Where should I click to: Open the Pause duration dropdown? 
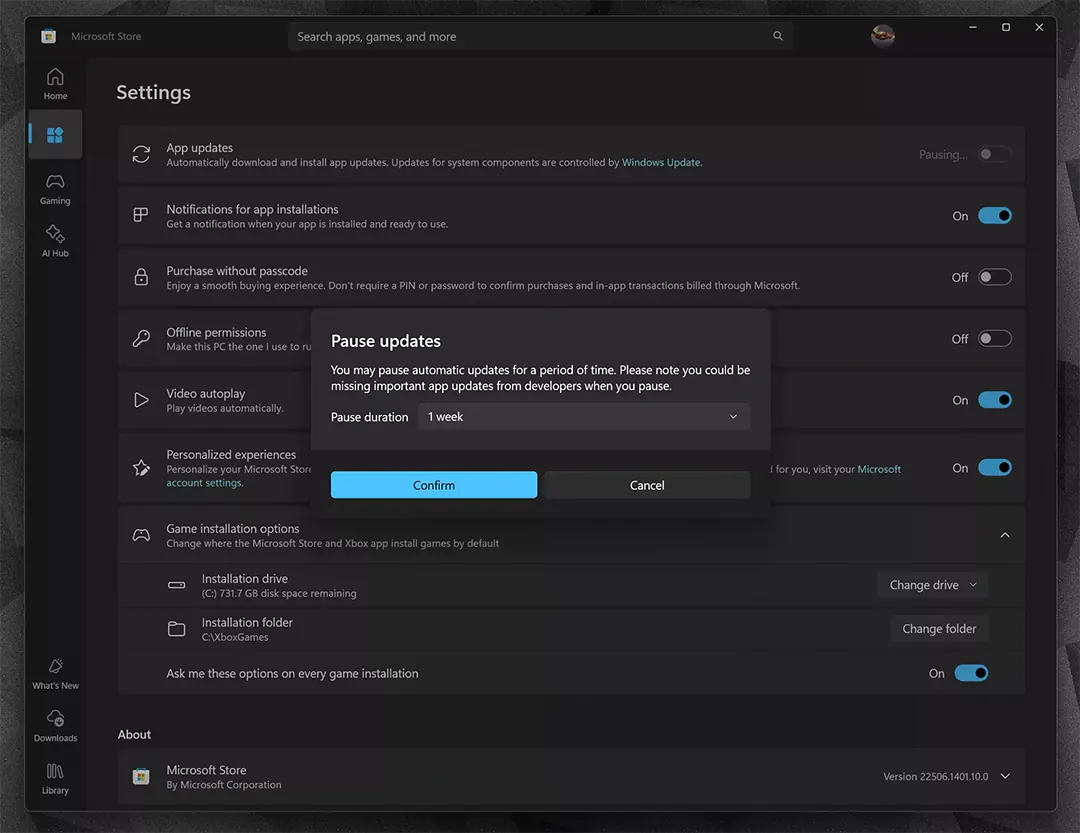(584, 417)
